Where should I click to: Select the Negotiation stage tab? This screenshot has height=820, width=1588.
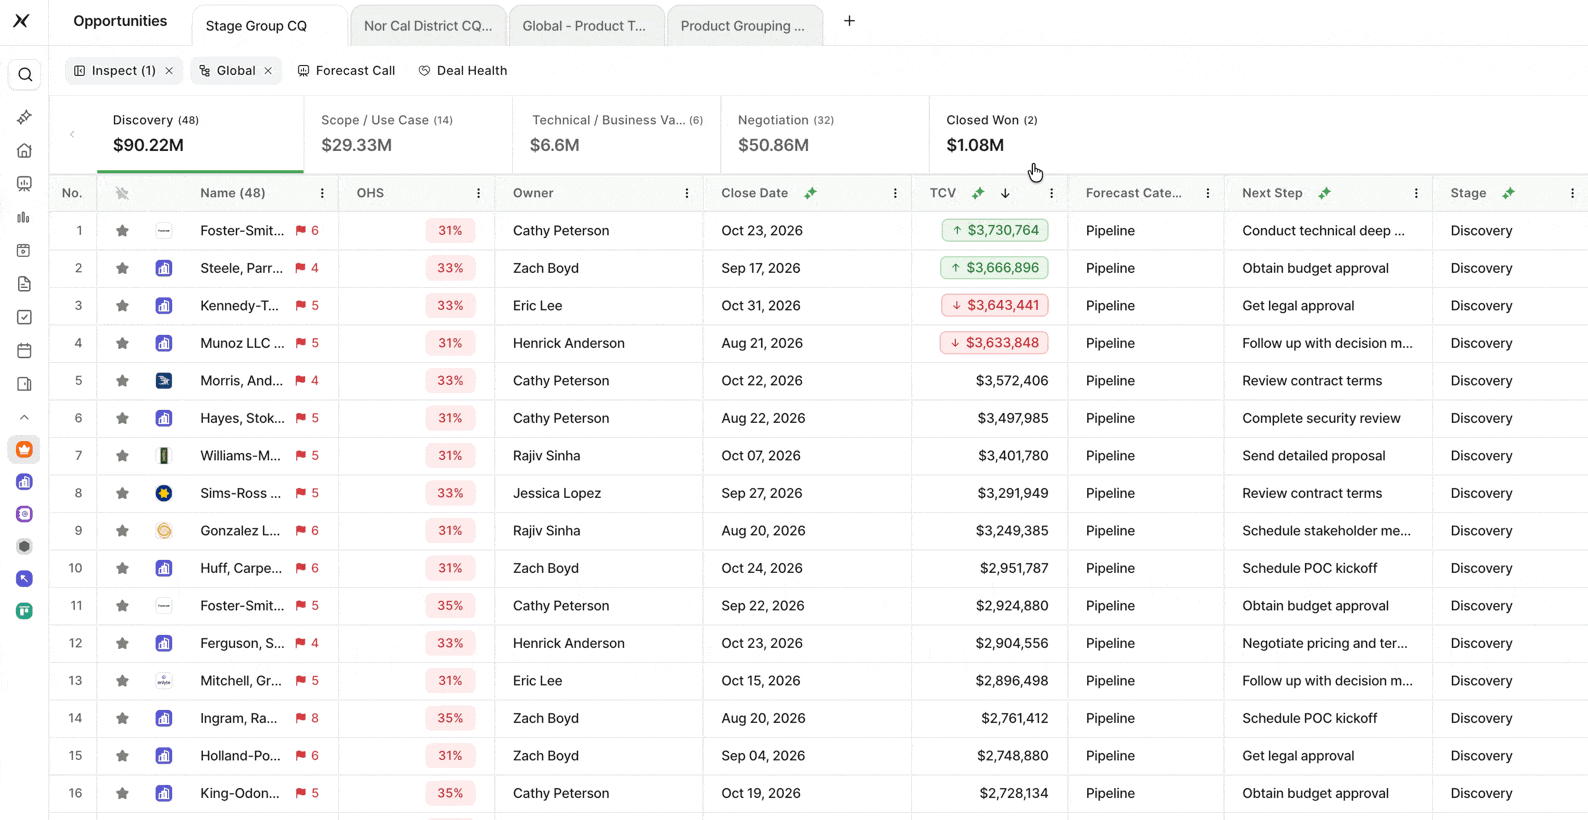(x=825, y=134)
